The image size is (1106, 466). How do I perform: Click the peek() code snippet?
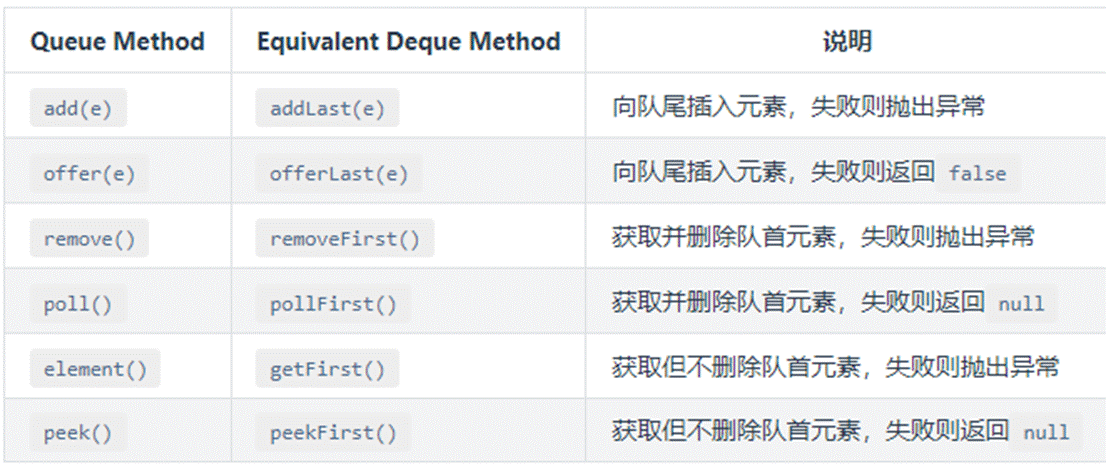78,434
